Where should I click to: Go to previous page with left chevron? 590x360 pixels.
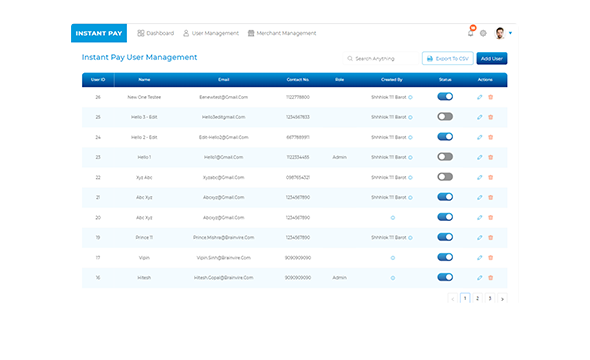453,299
